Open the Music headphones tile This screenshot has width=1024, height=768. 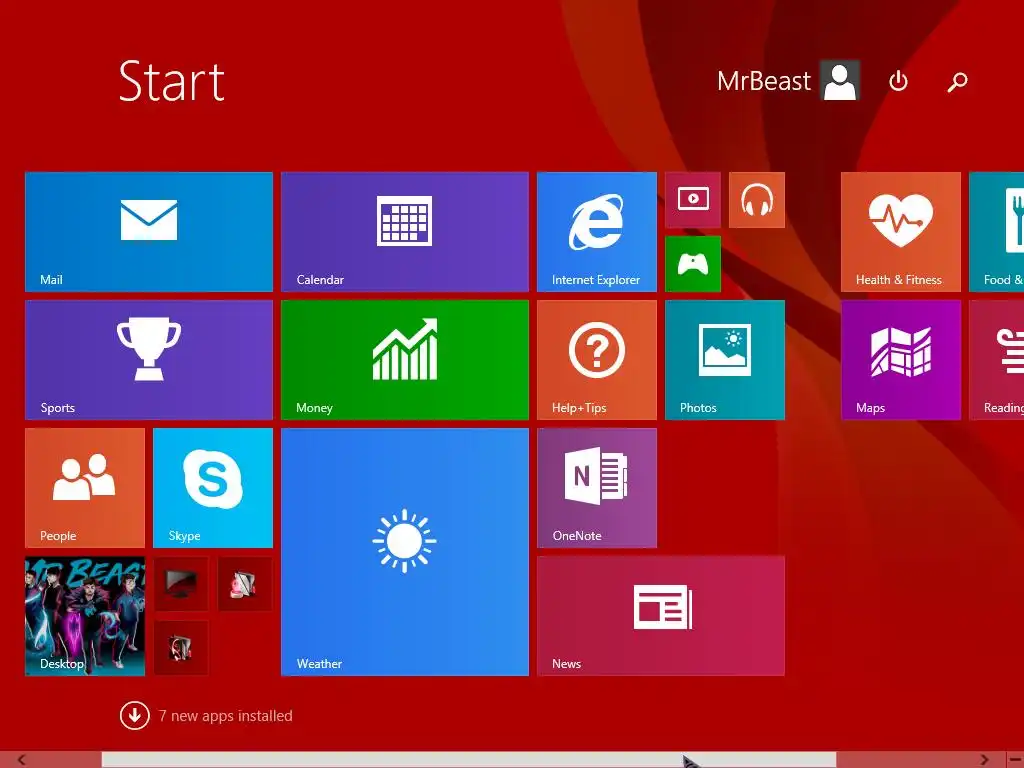point(757,200)
